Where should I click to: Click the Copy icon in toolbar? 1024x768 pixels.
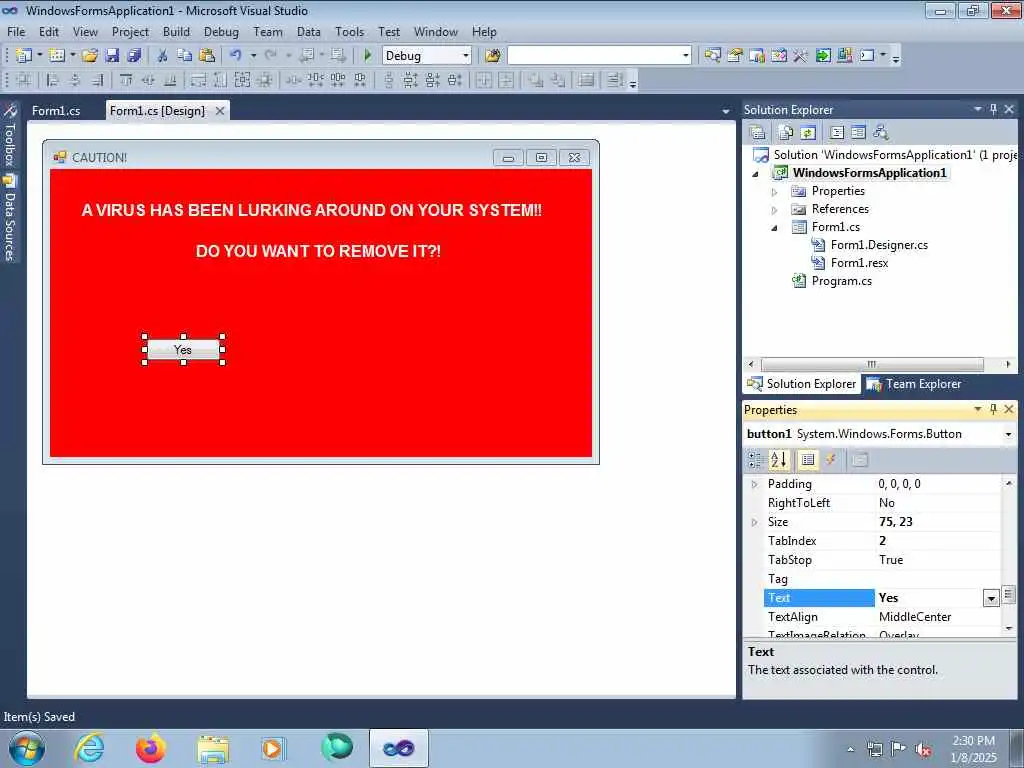tap(185, 56)
